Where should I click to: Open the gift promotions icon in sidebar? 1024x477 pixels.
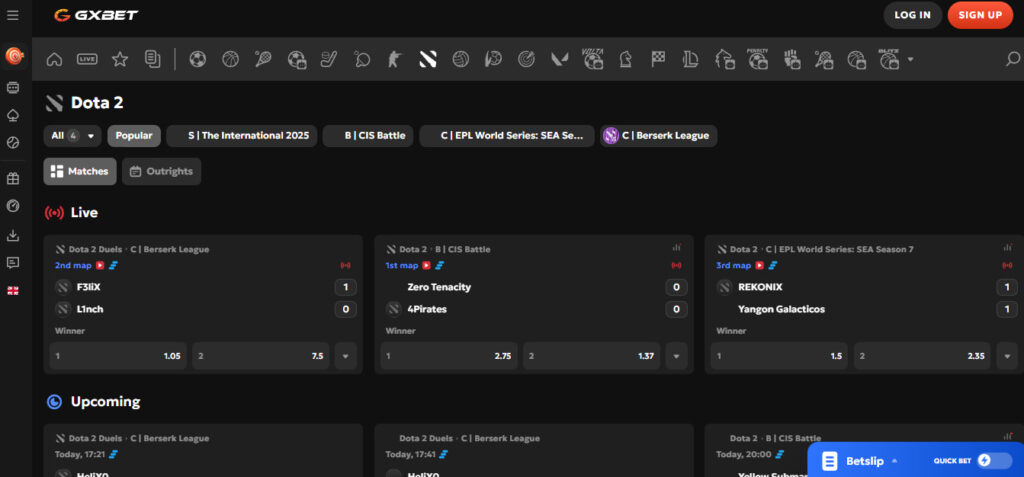pos(12,178)
